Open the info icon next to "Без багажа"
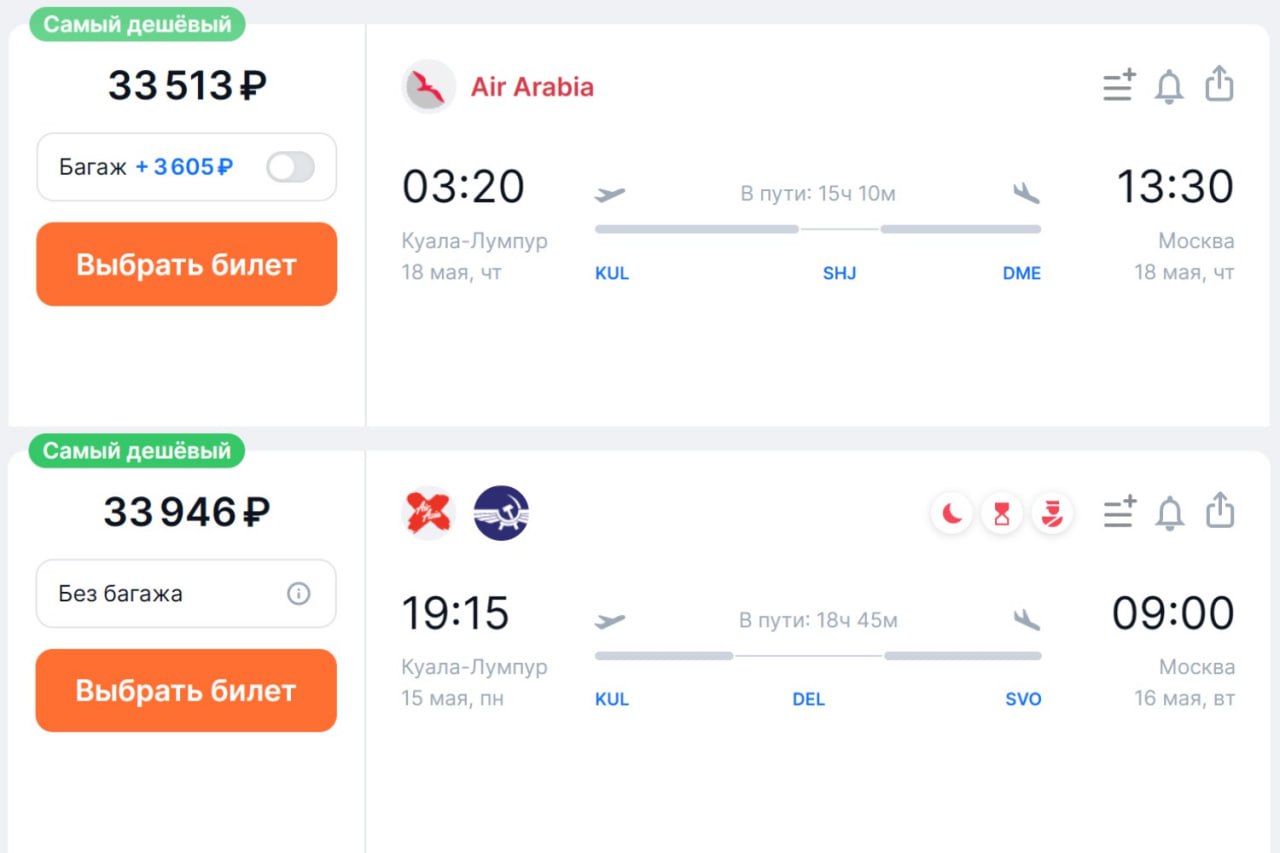Viewport: 1280px width, 853px height. click(x=298, y=594)
